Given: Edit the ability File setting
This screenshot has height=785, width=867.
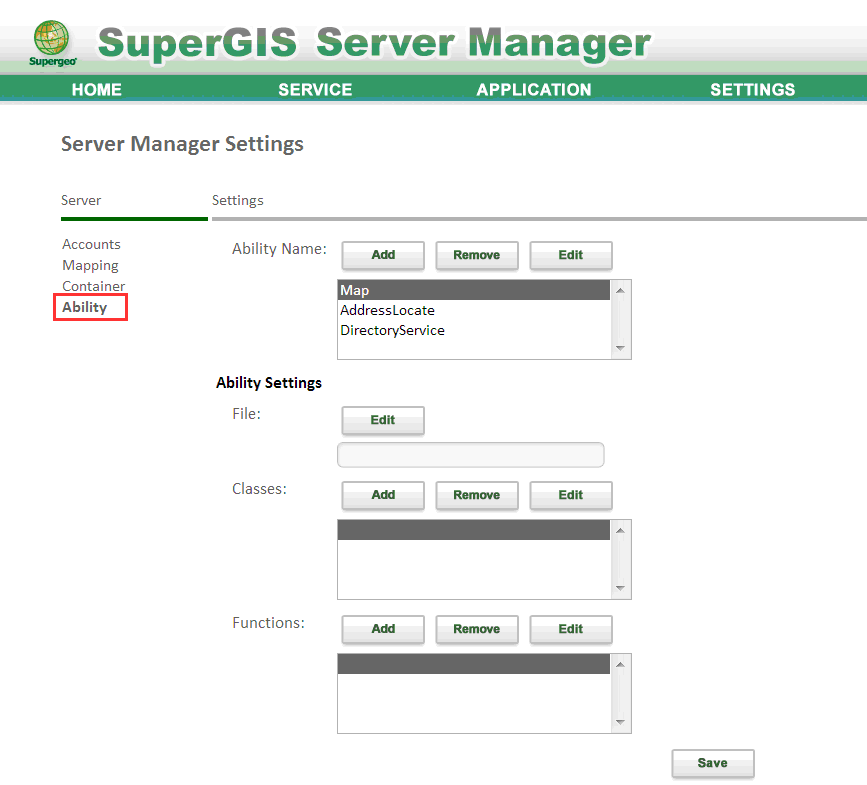Looking at the screenshot, I should pyautogui.click(x=383, y=420).
